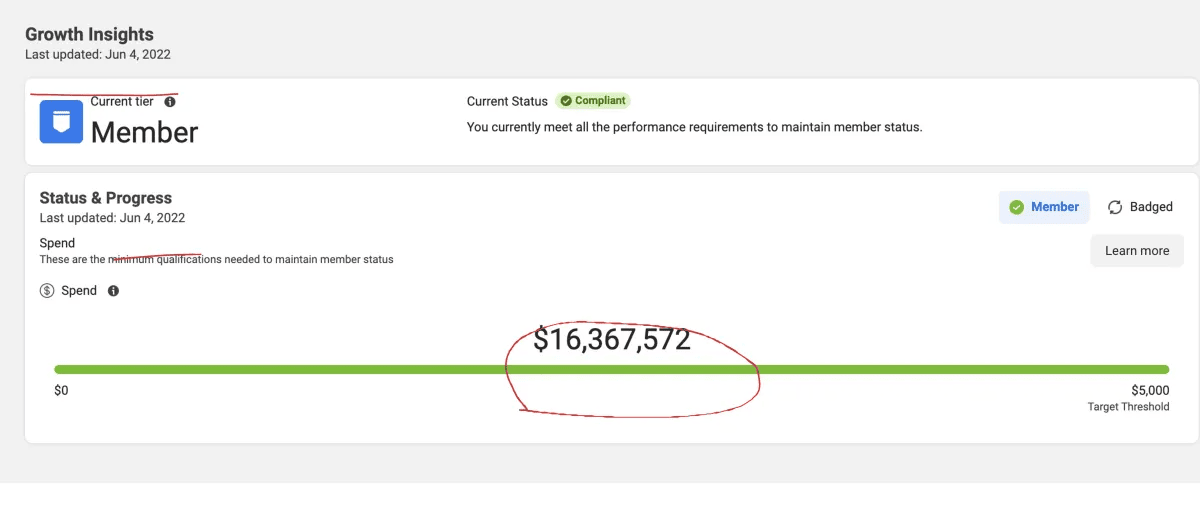Switch to the Badged status tab

click(1140, 207)
